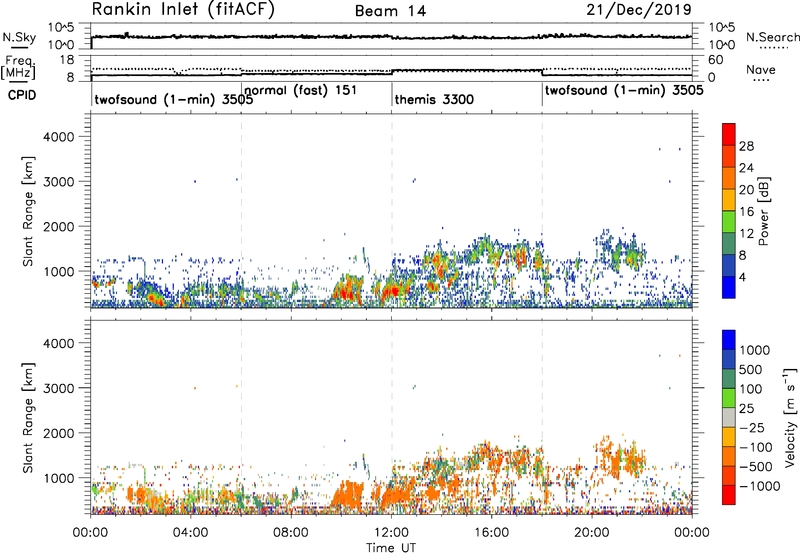Click the 'Rankin Inlet (fitACF)' plot title
Screen dimensions: 800x554
[x=183, y=10]
